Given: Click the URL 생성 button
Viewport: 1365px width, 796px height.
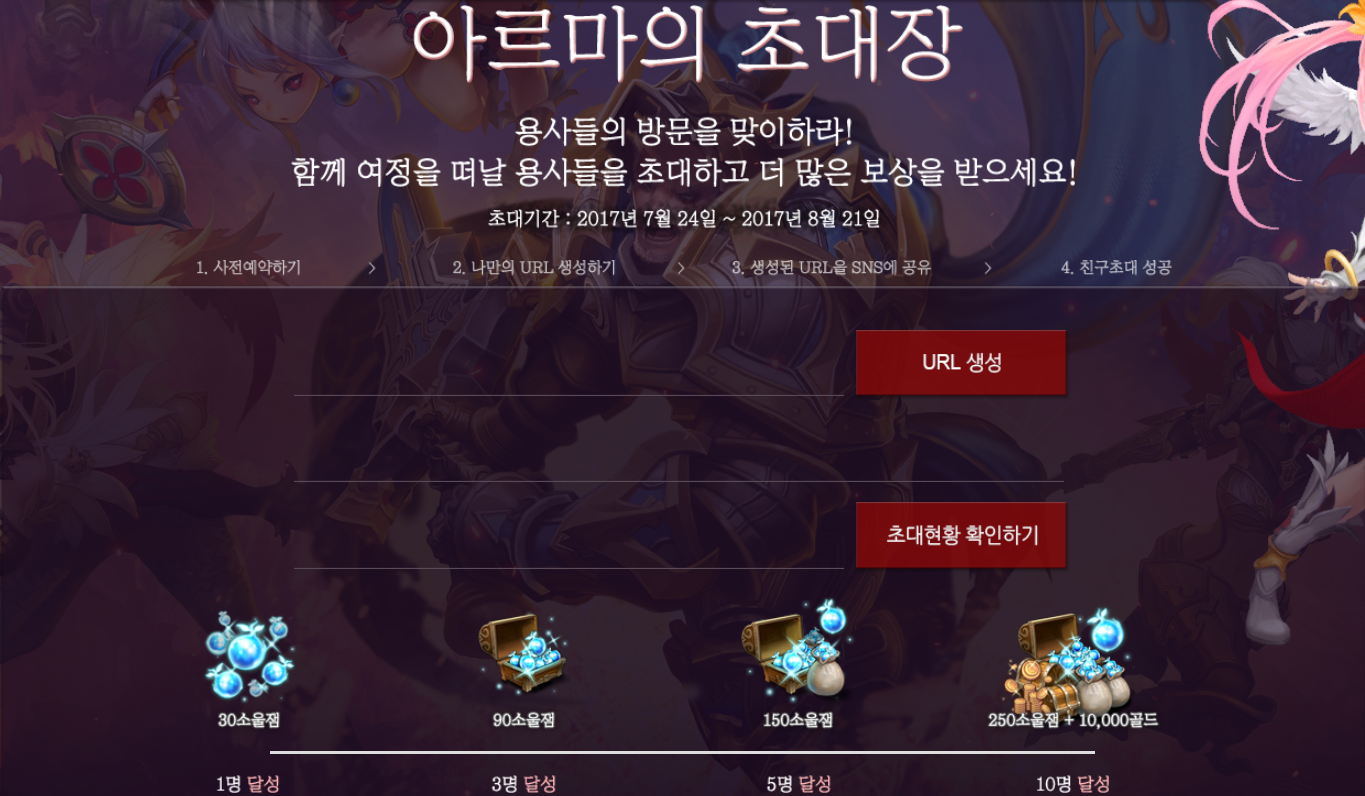Looking at the screenshot, I should click(961, 362).
